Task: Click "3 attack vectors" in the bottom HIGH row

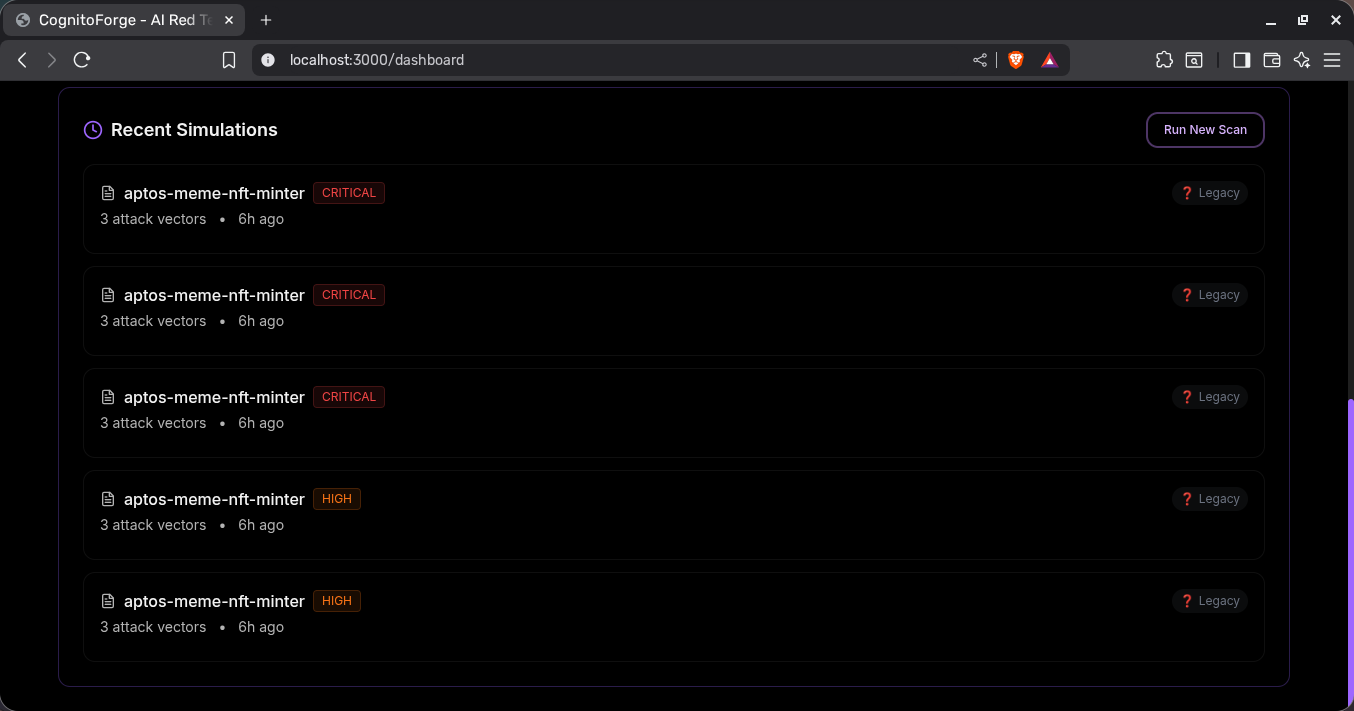Action: tap(153, 627)
